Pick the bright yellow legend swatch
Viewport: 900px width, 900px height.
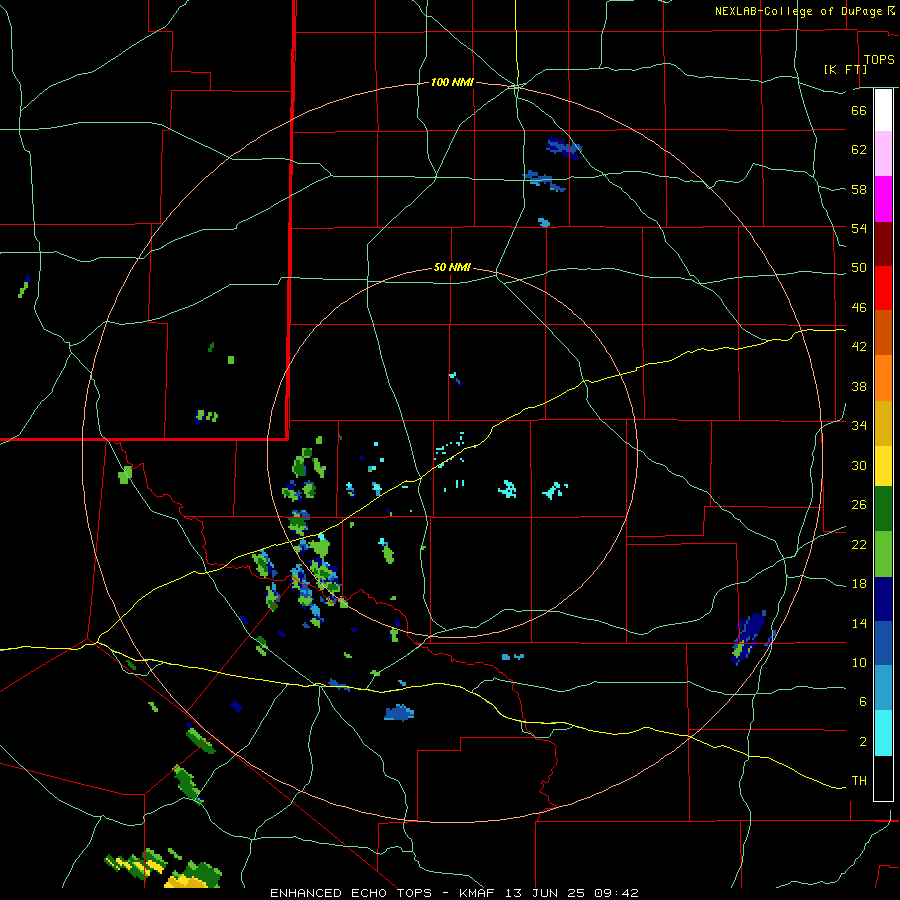(883, 465)
